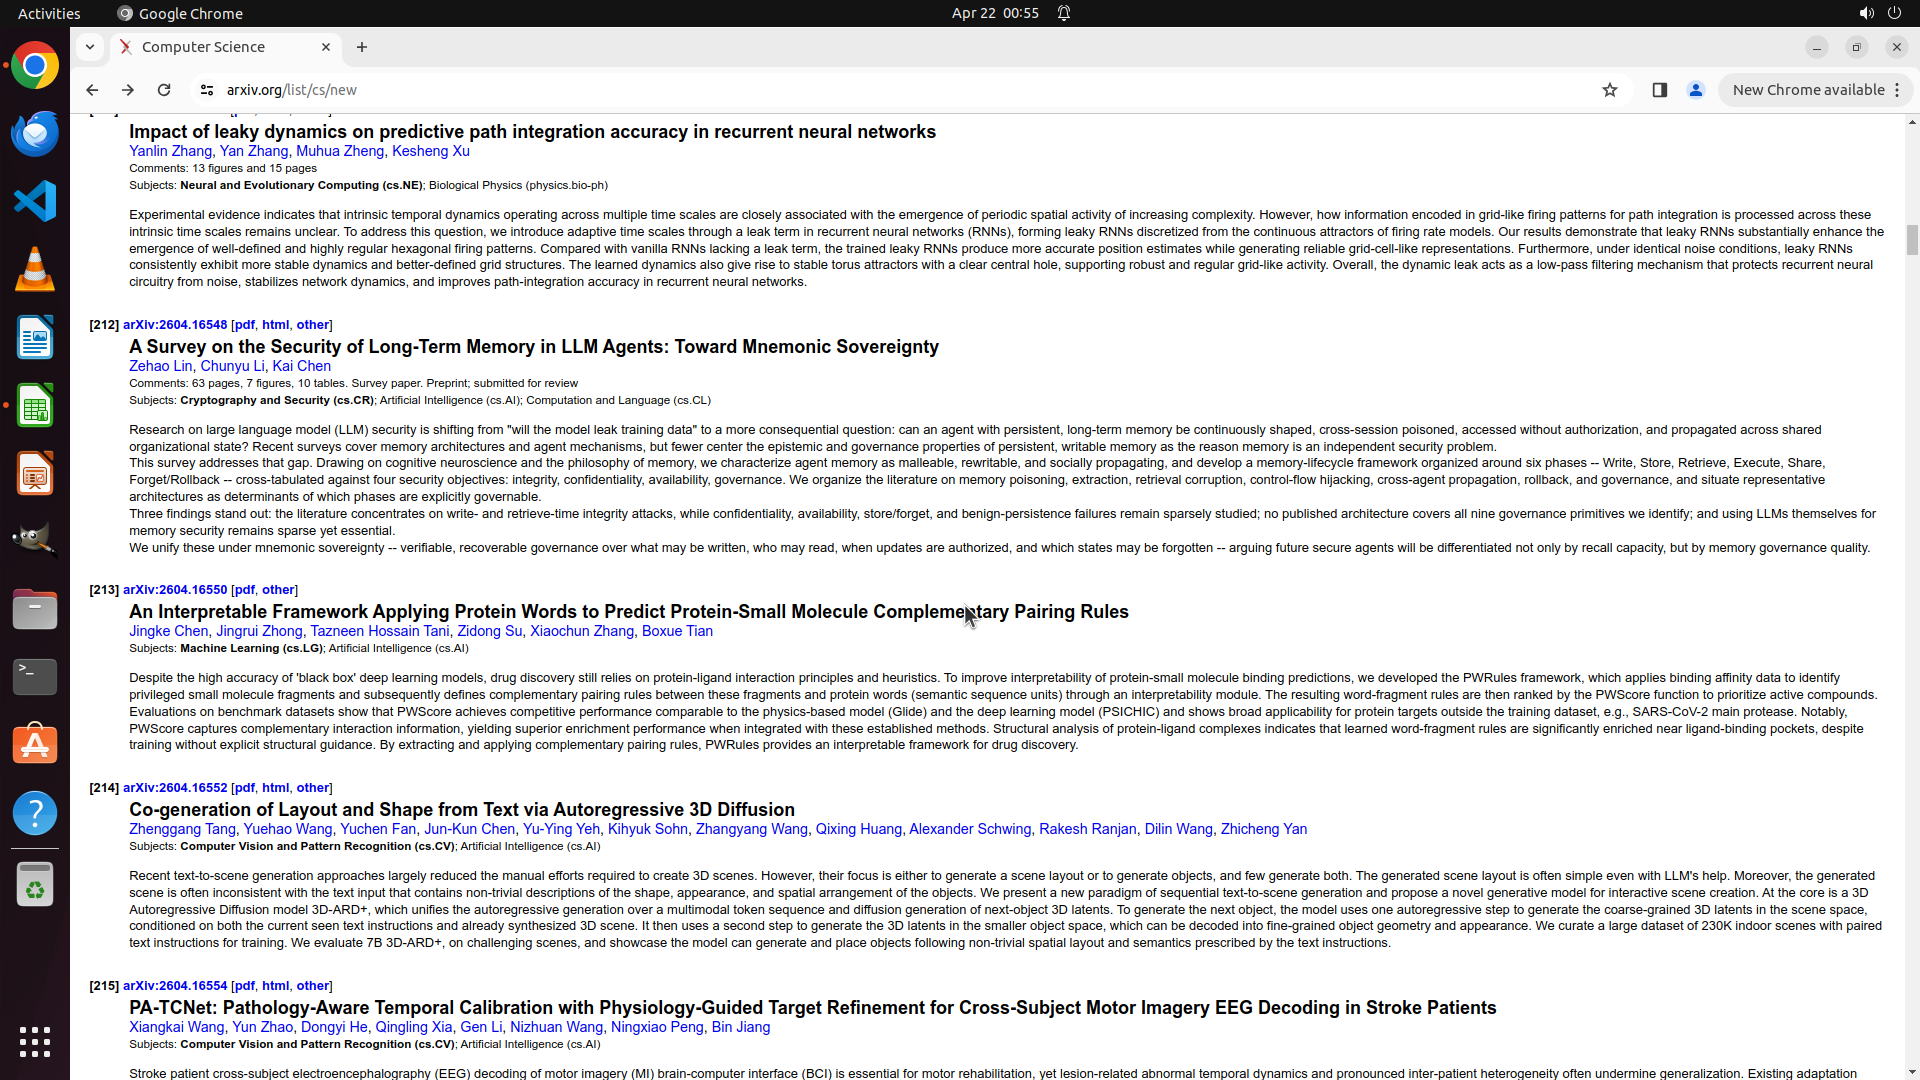The image size is (1920, 1080).
Task: Reload the arXiv page
Action: (x=164, y=90)
